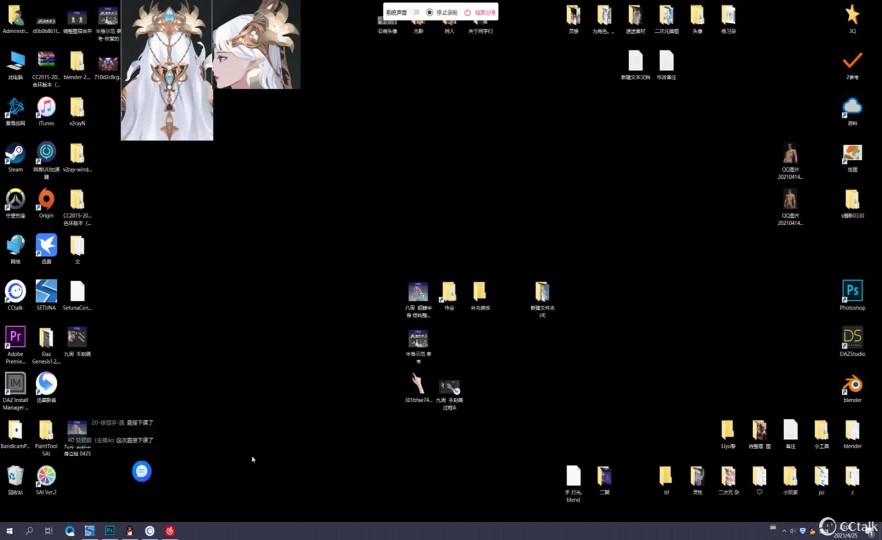The width and height of the screenshot is (882, 540).
Task: Select the side-profile character reference image
Action: pyautogui.click(x=256, y=44)
